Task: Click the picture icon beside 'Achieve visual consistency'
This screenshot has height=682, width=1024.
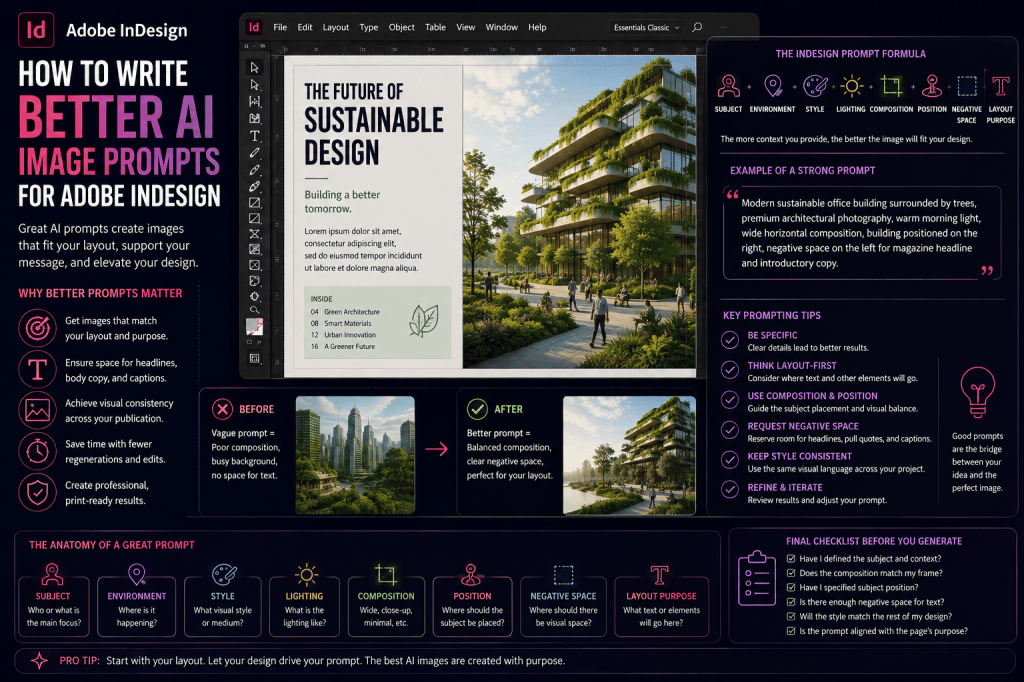Action: point(37,410)
